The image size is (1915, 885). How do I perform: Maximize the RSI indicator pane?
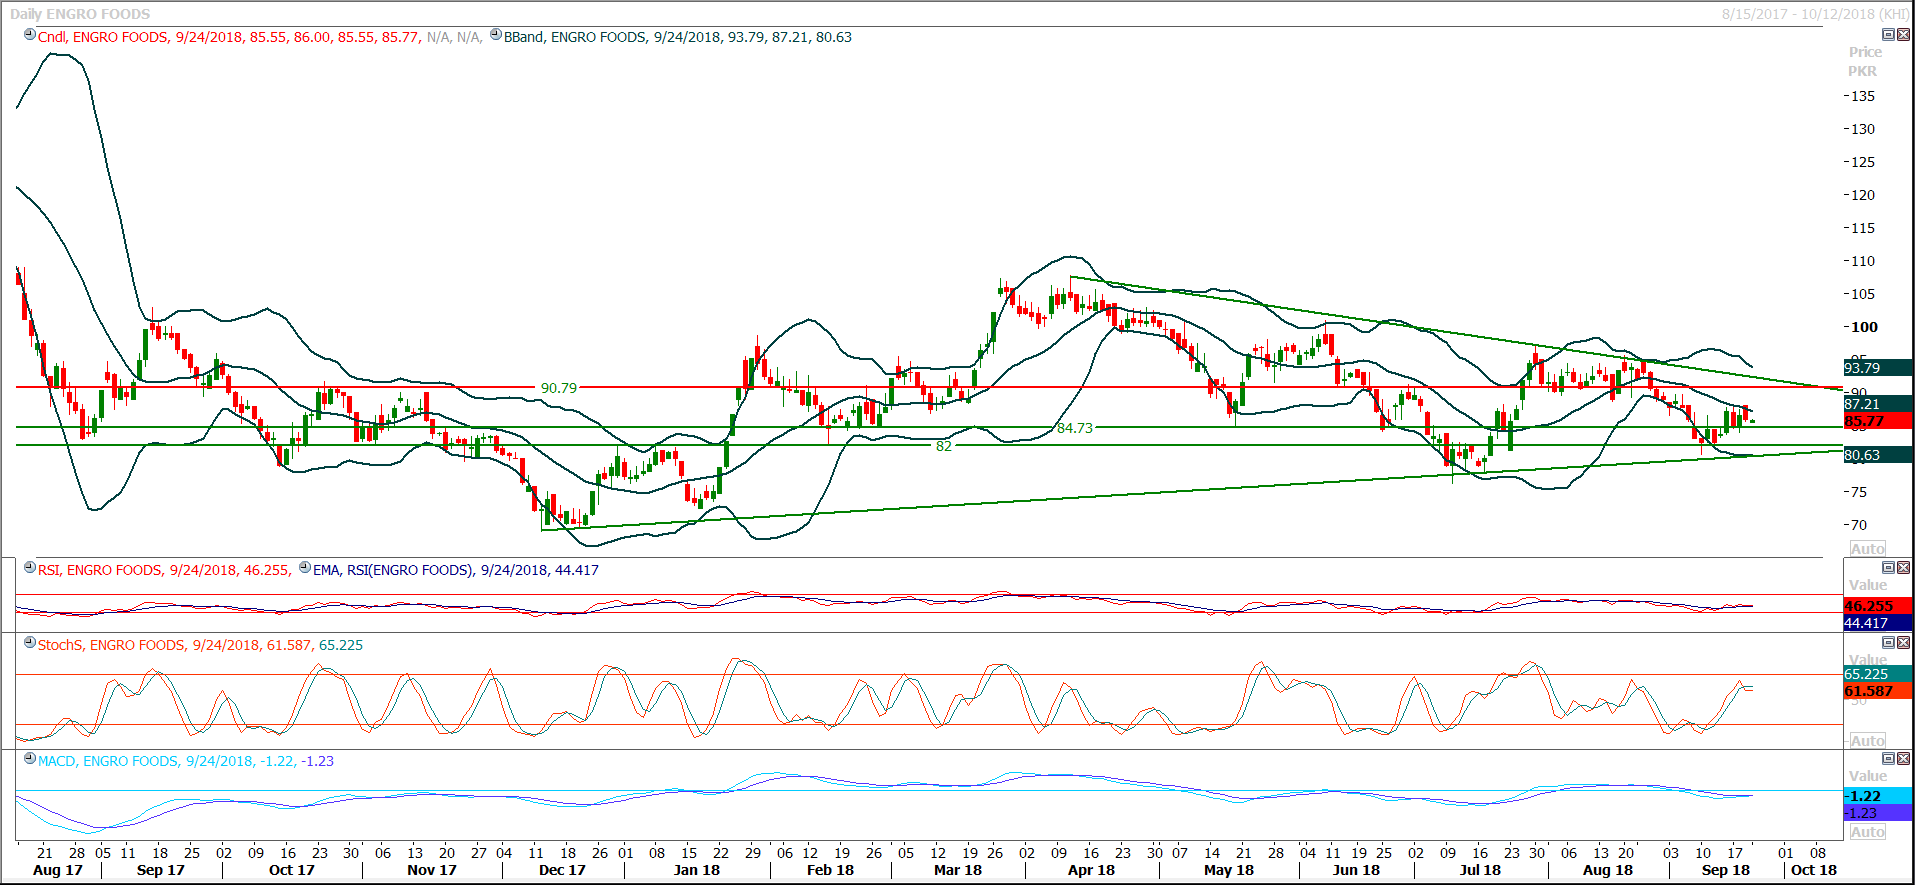[1888, 568]
